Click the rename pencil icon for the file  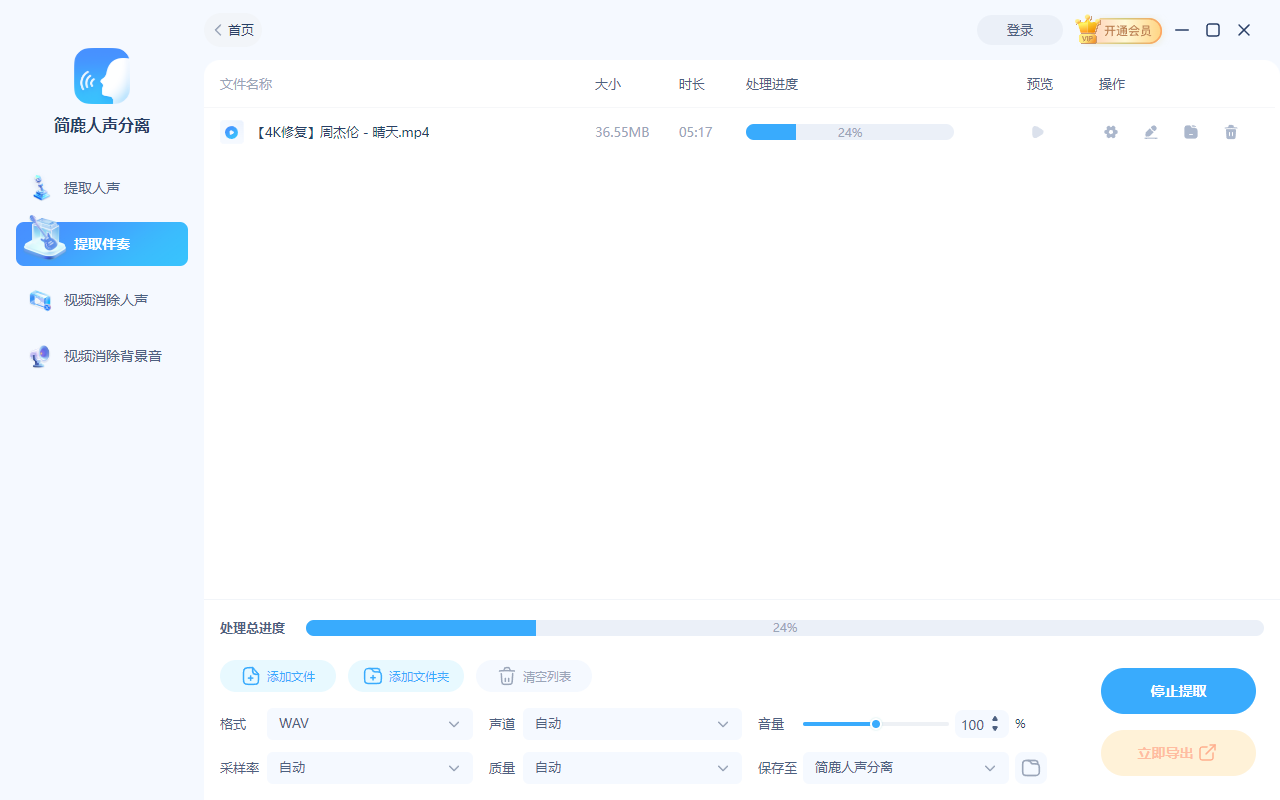tap(1150, 131)
